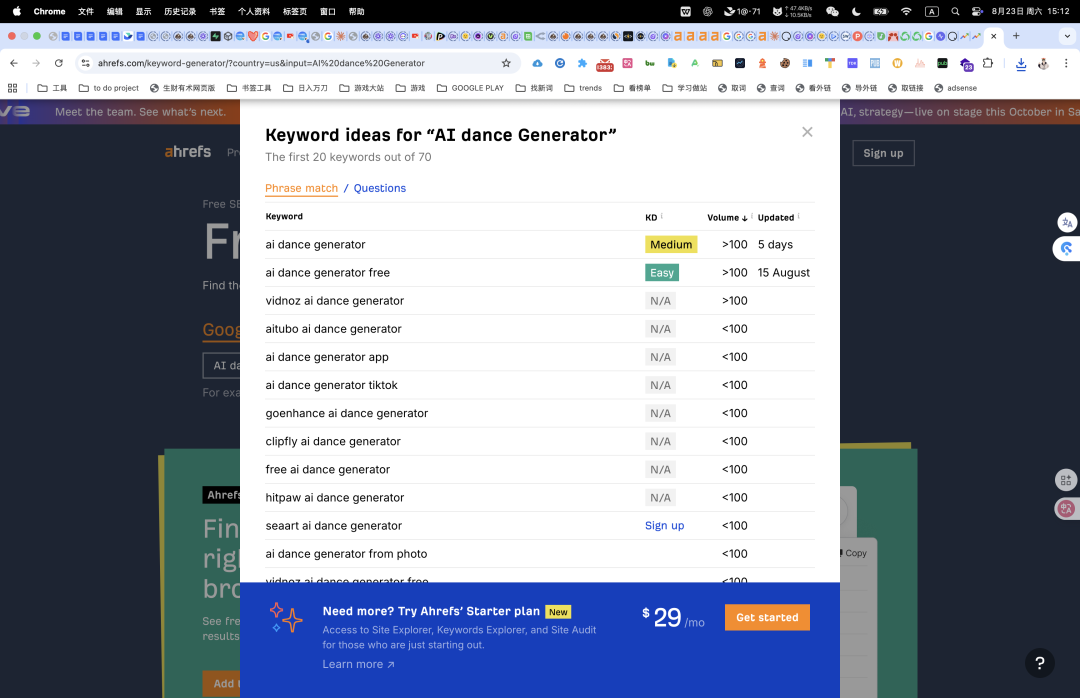
Task: Switch to the Questions tab
Action: (x=380, y=188)
